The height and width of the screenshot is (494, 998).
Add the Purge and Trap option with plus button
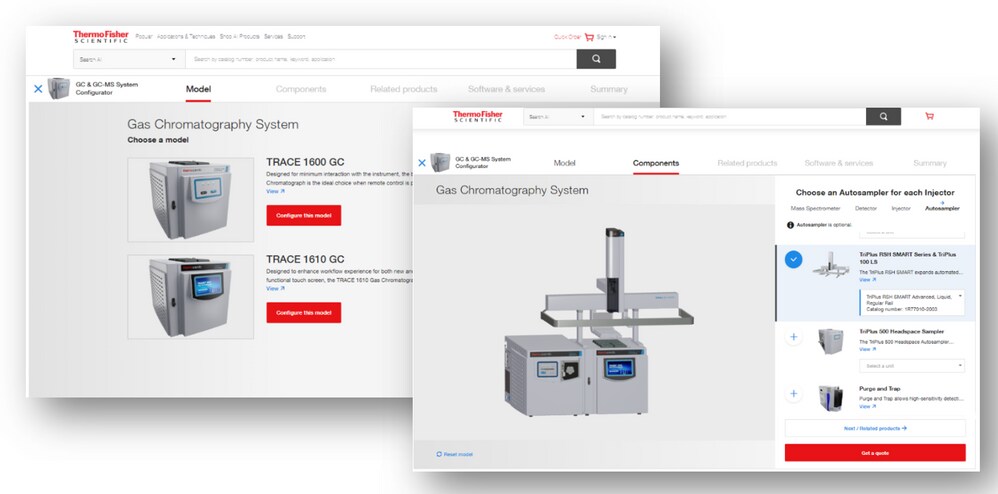pos(793,395)
